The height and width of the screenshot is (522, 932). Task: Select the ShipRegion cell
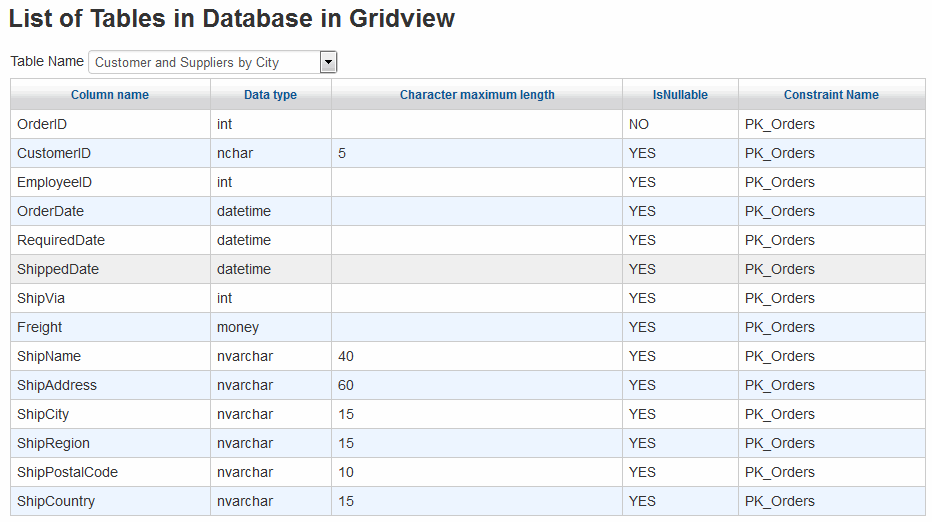click(x=111, y=443)
